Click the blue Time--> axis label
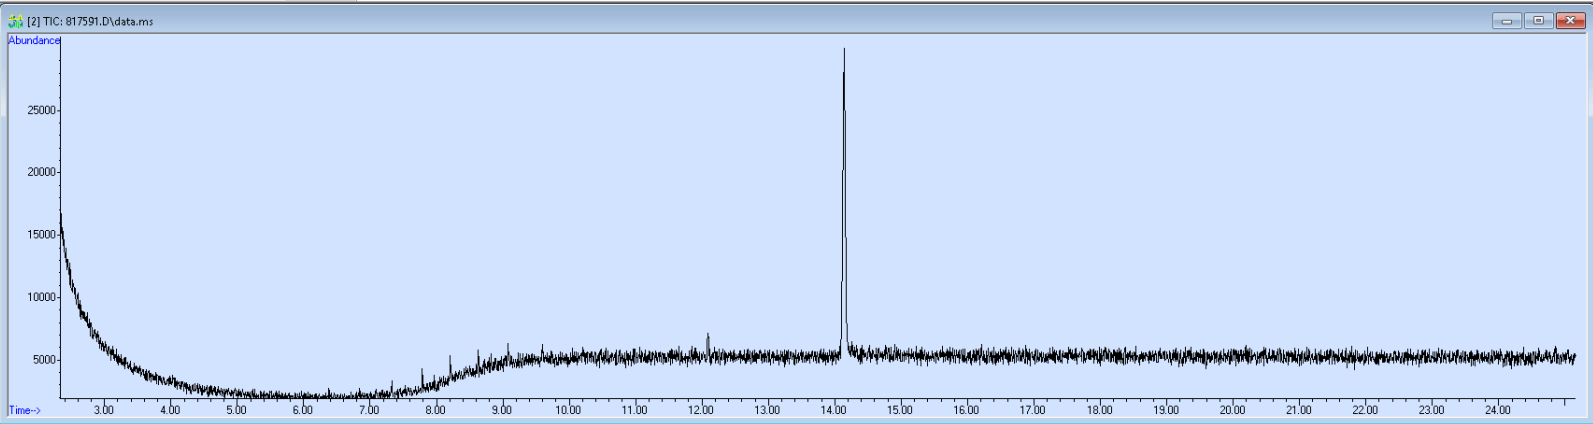 tap(25, 410)
